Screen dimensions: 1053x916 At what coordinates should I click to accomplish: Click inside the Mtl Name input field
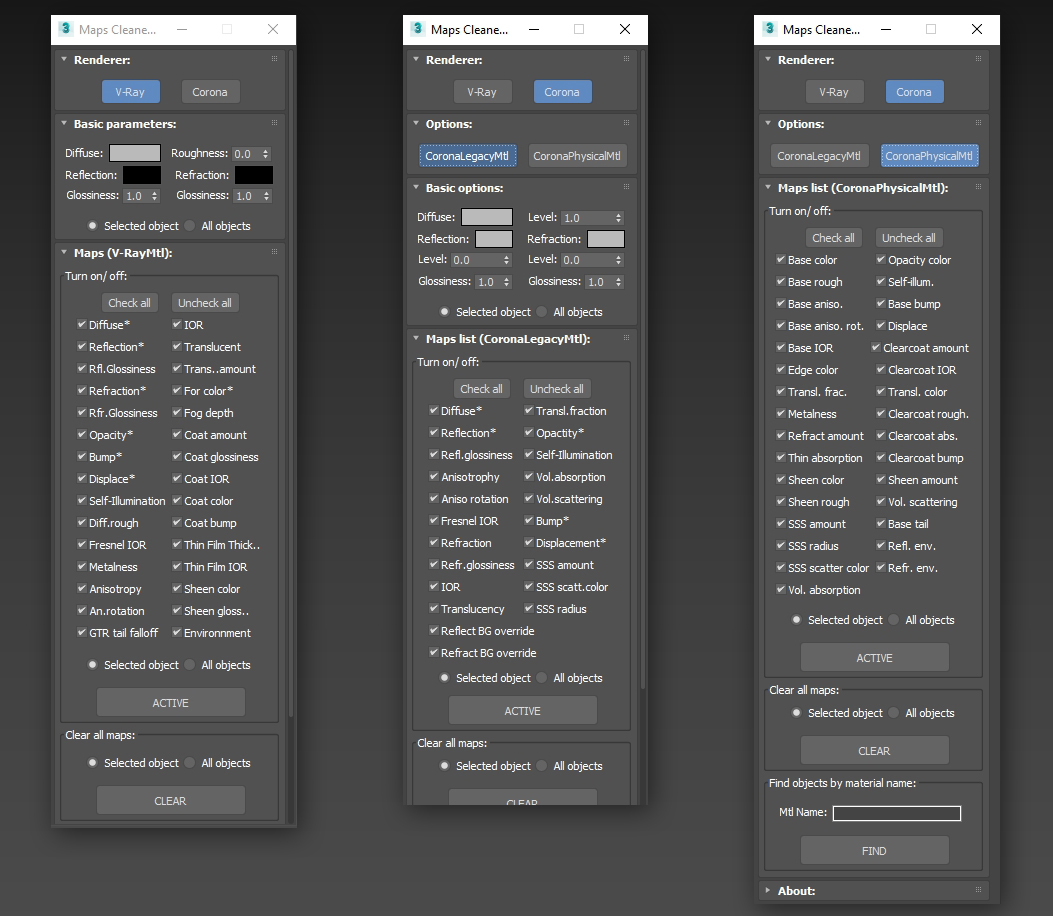[896, 813]
